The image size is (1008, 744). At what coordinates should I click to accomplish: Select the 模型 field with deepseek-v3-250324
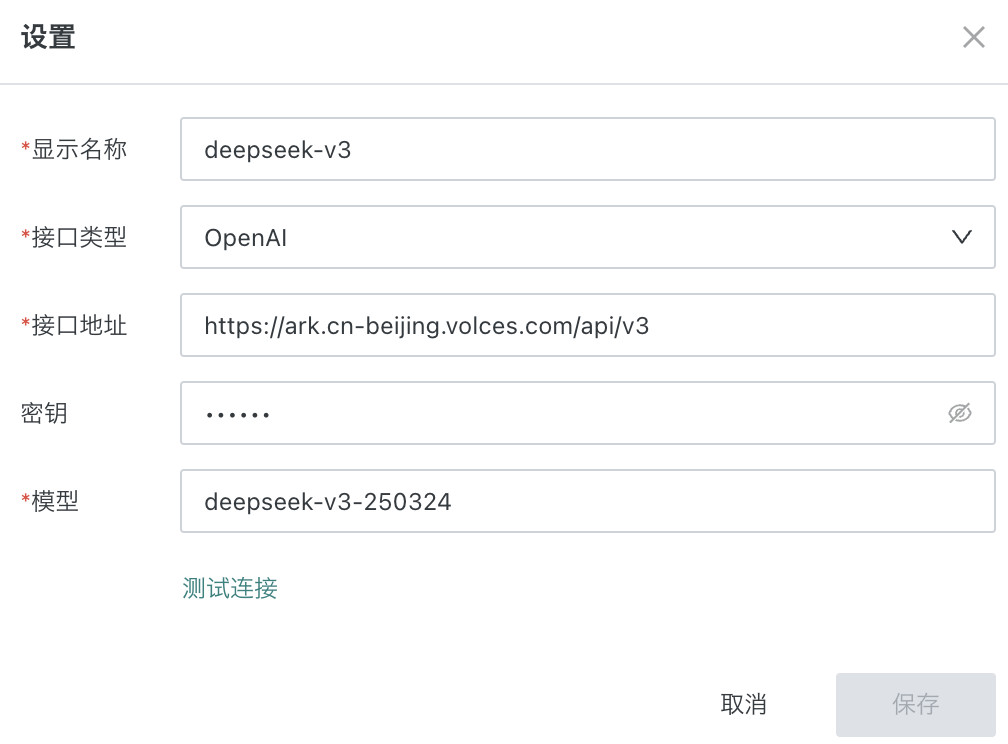click(x=587, y=501)
